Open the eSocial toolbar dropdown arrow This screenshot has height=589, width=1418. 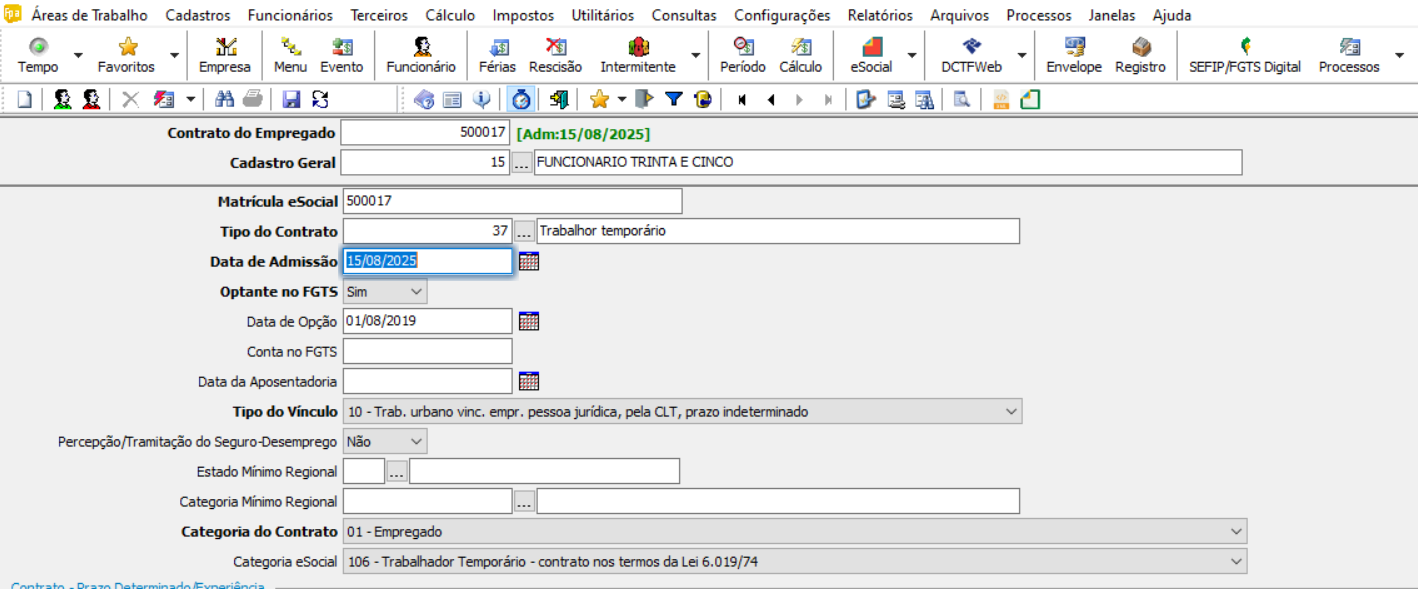pos(911,55)
